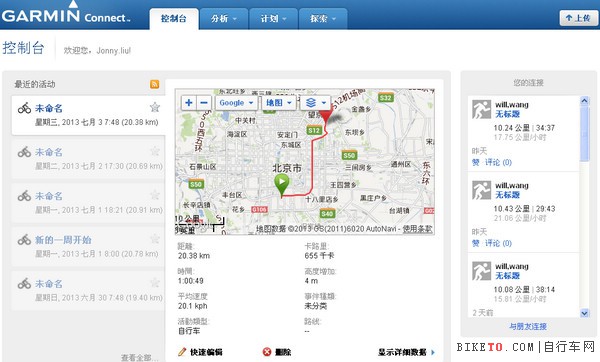Click the 上传 upload button
Viewport: 600px width, 362px height.
(578, 18)
